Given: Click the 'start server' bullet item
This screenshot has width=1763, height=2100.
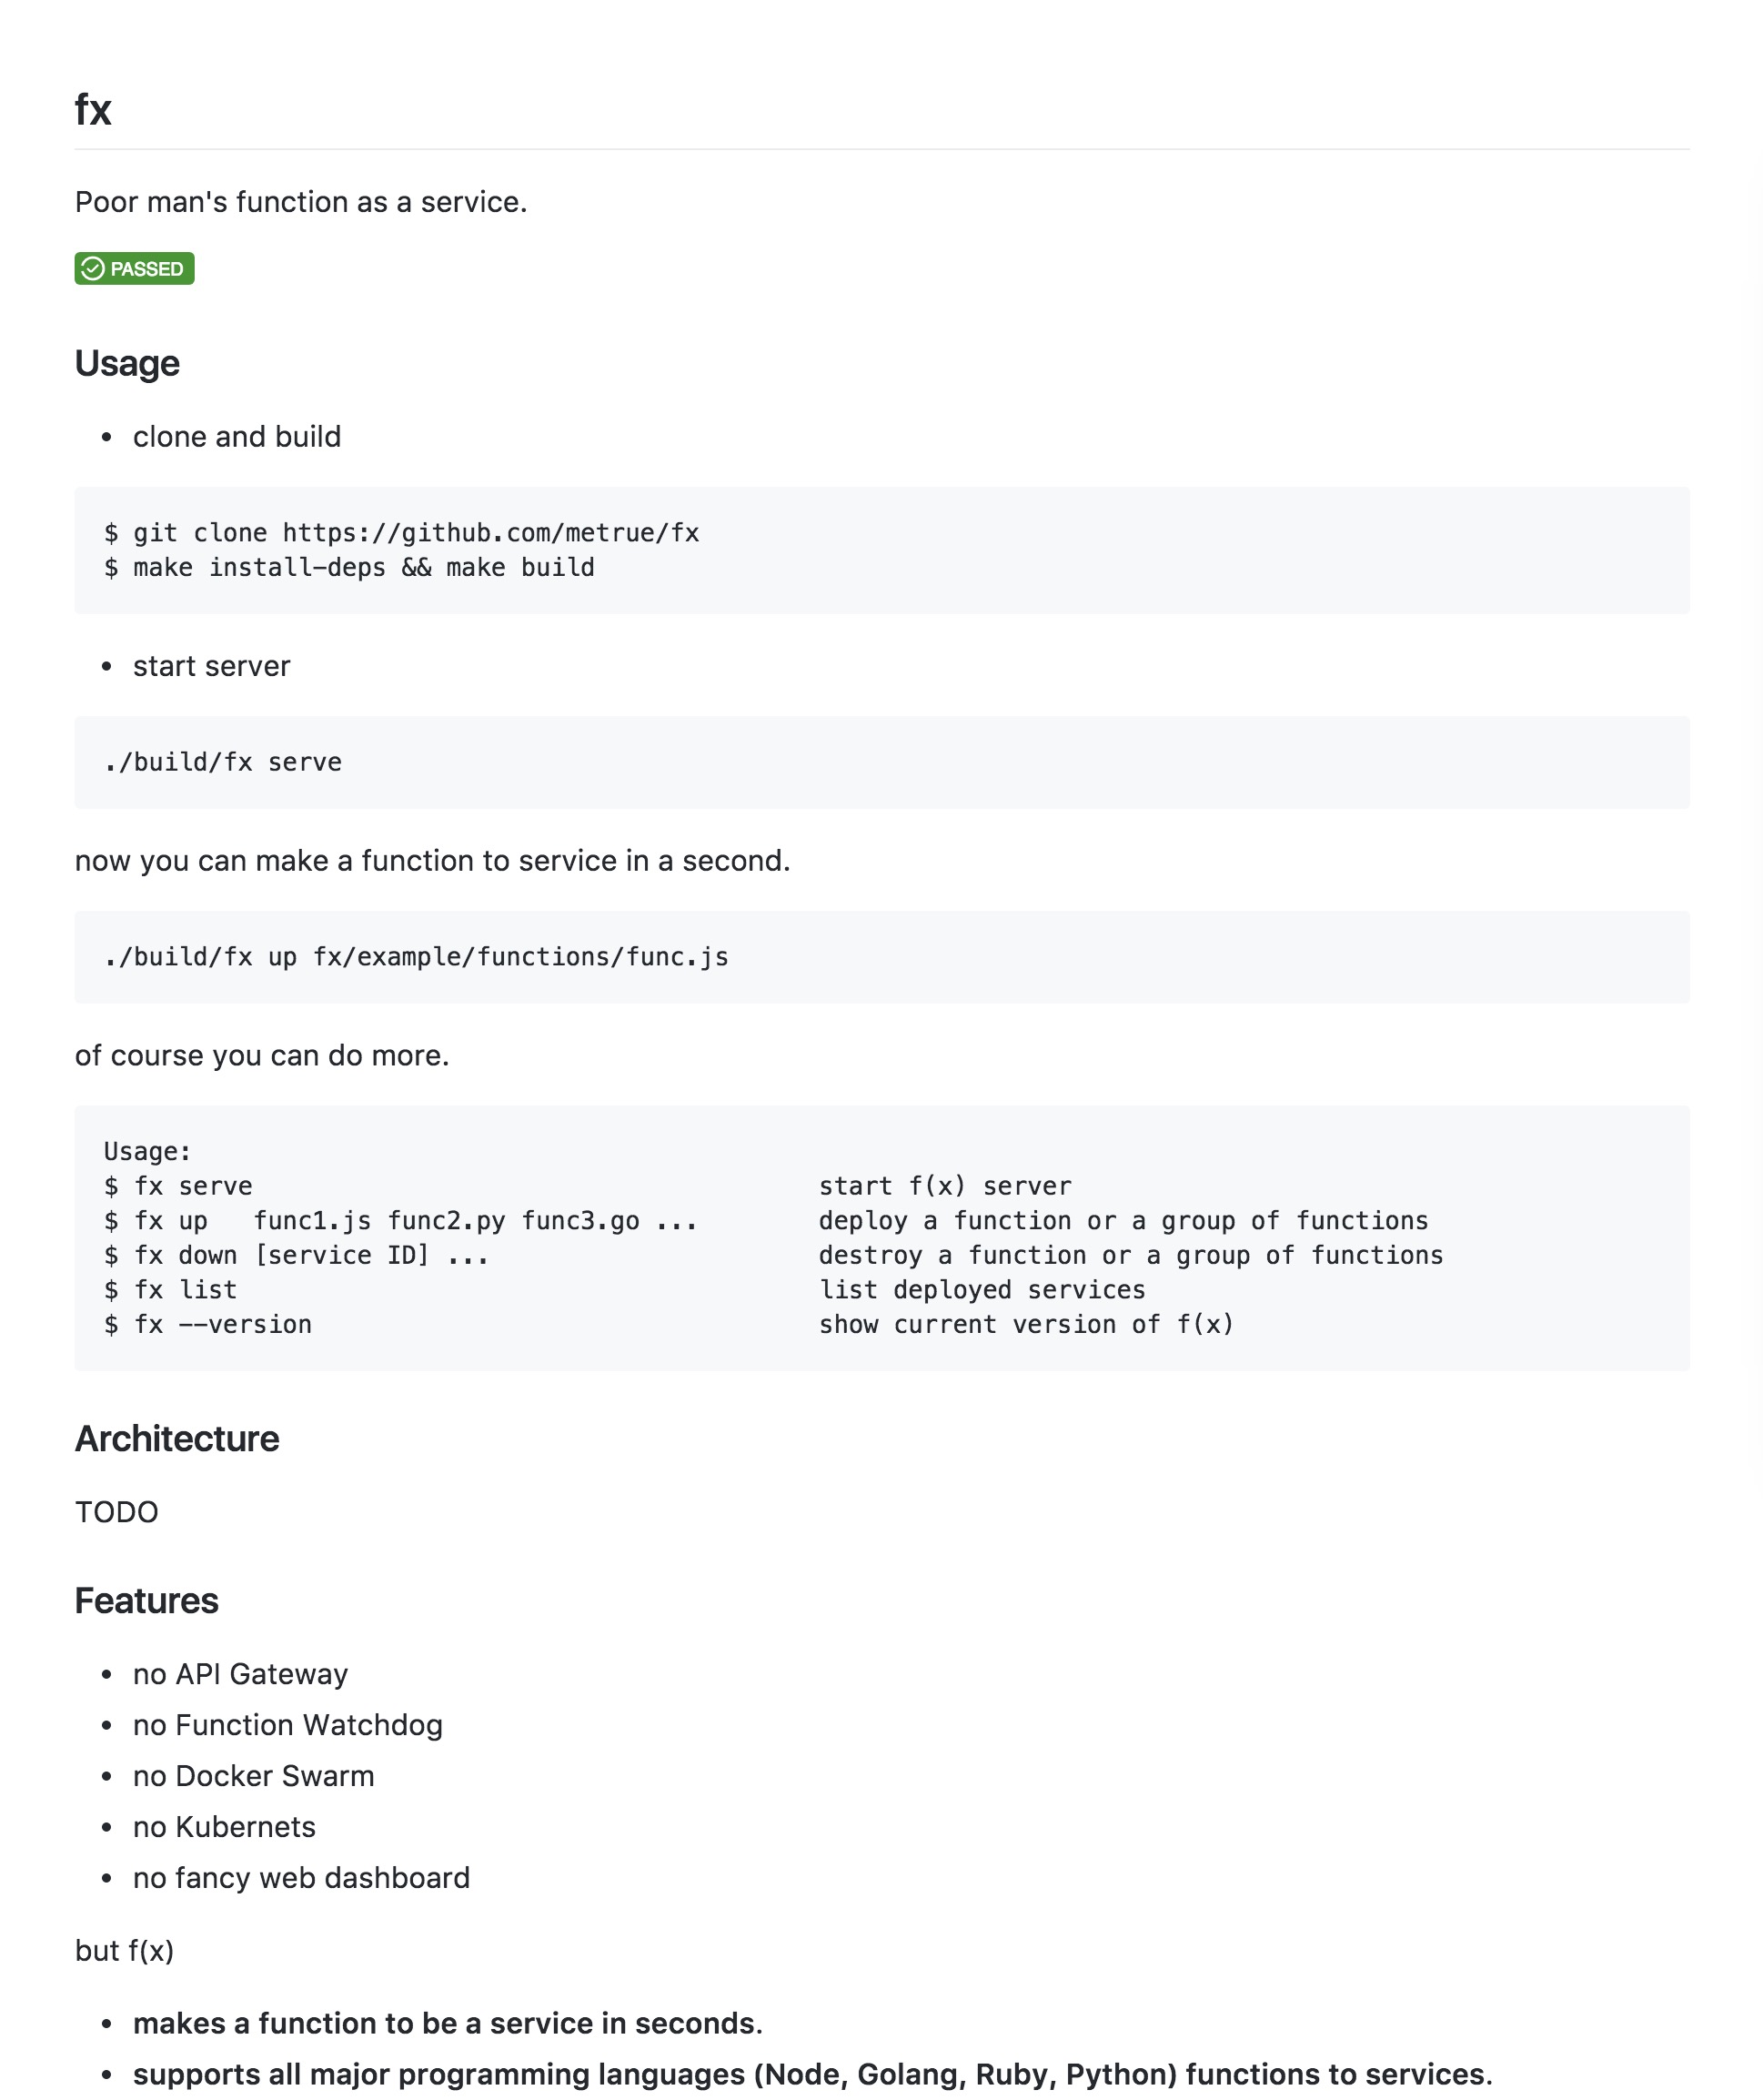Looking at the screenshot, I should pyautogui.click(x=212, y=666).
